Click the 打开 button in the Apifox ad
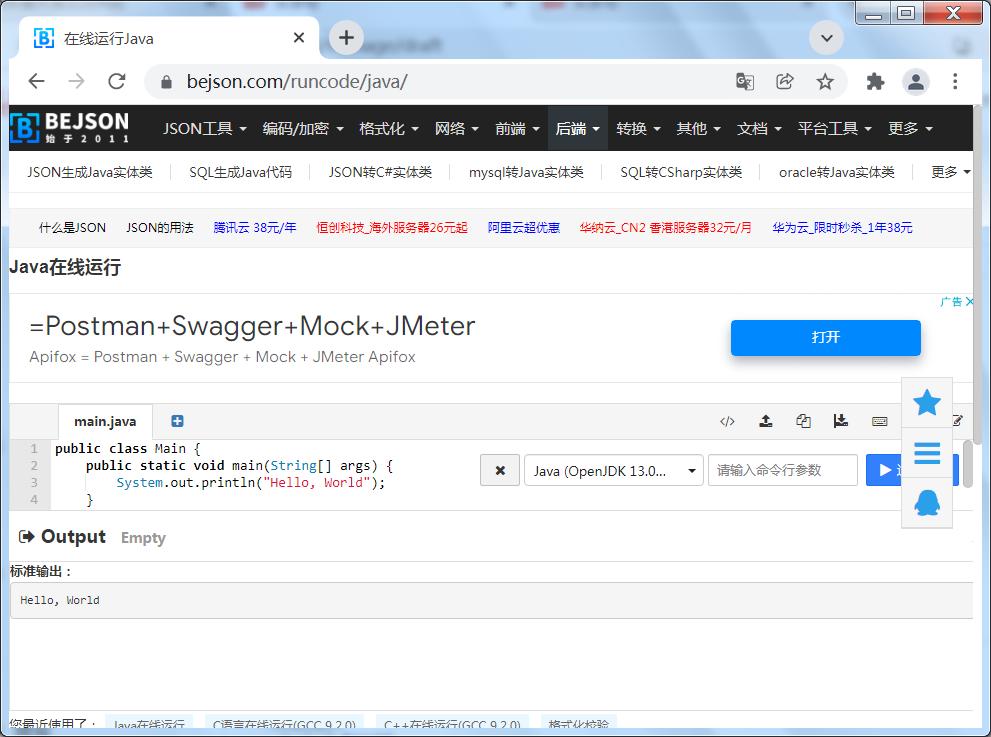991x737 pixels. click(825, 338)
